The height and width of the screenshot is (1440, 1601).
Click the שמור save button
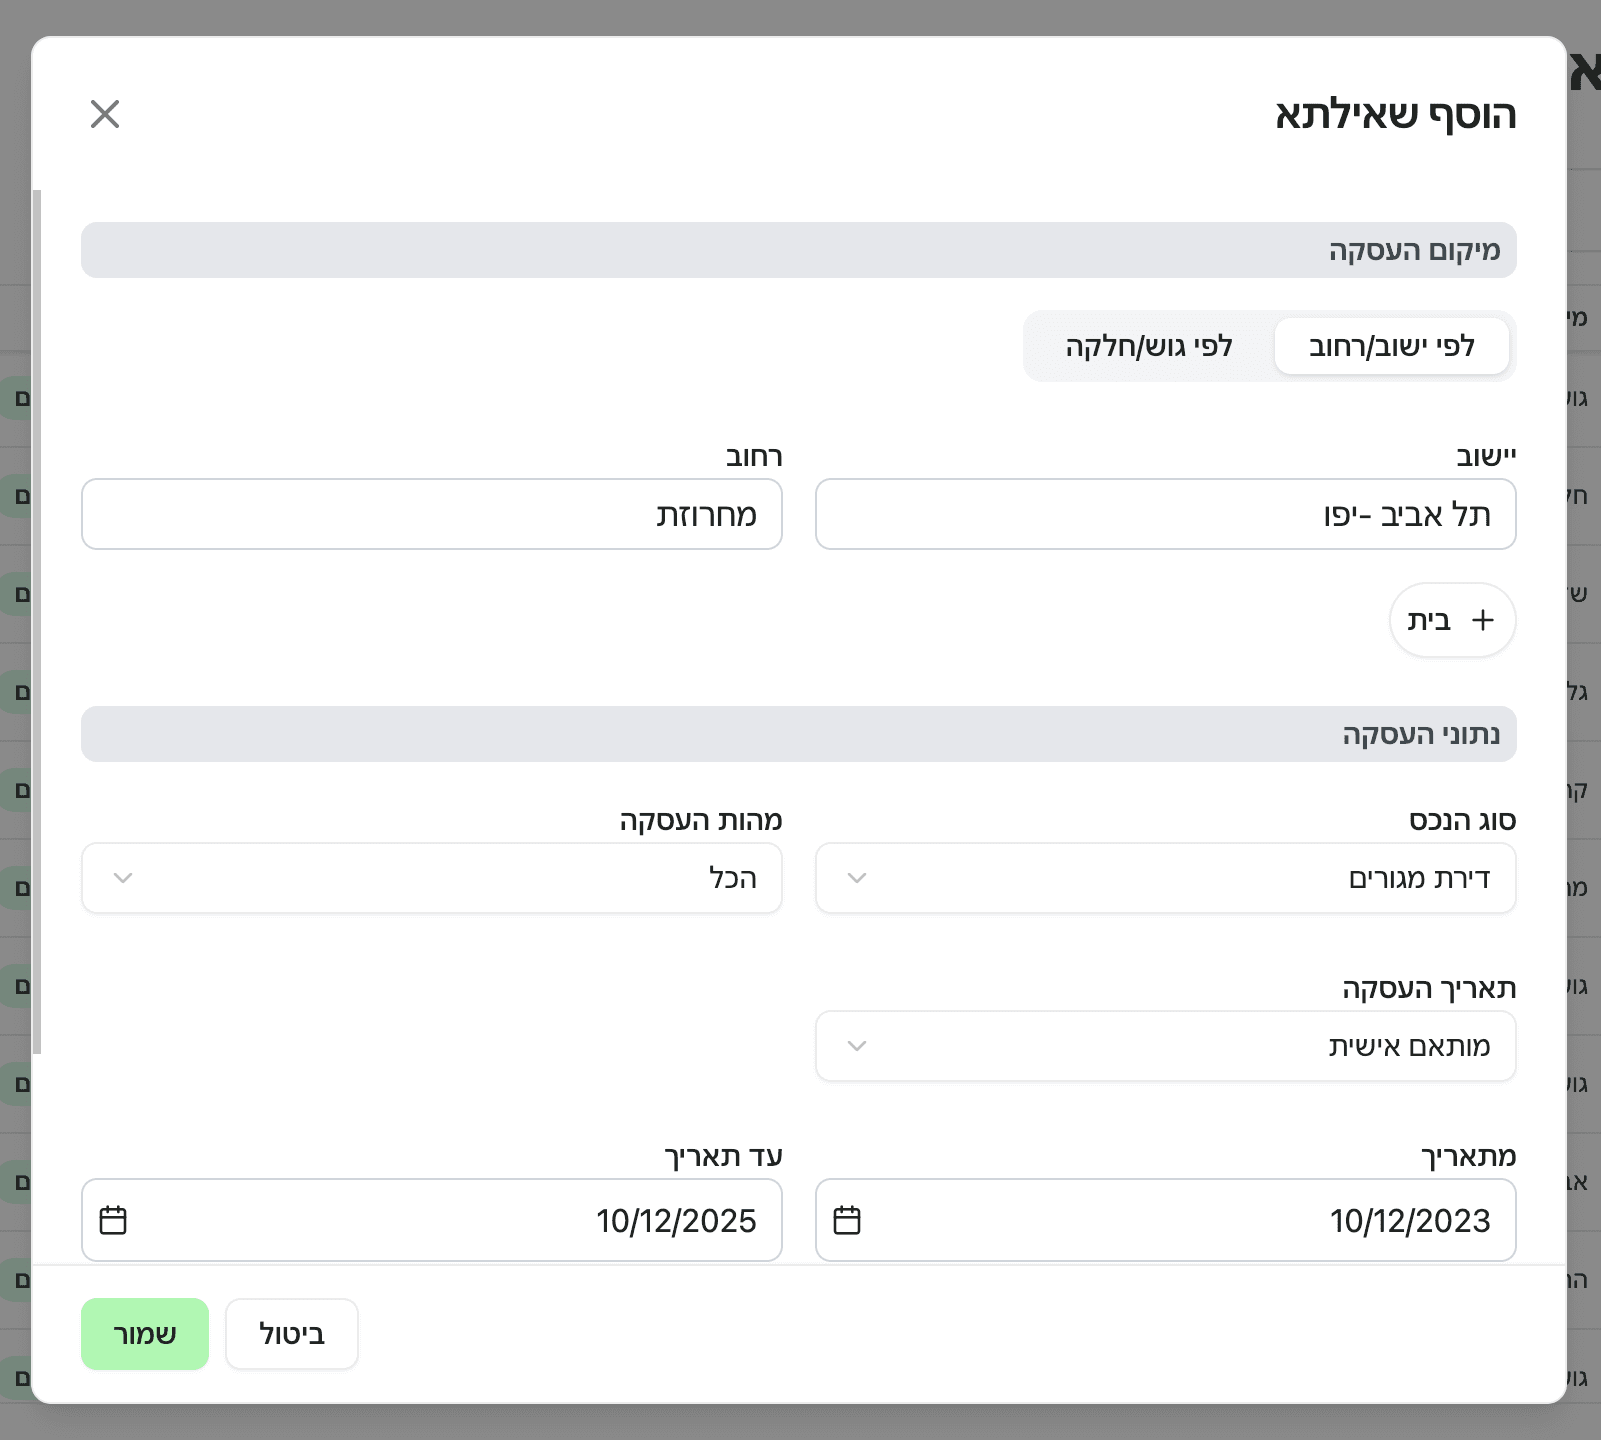coord(145,1333)
